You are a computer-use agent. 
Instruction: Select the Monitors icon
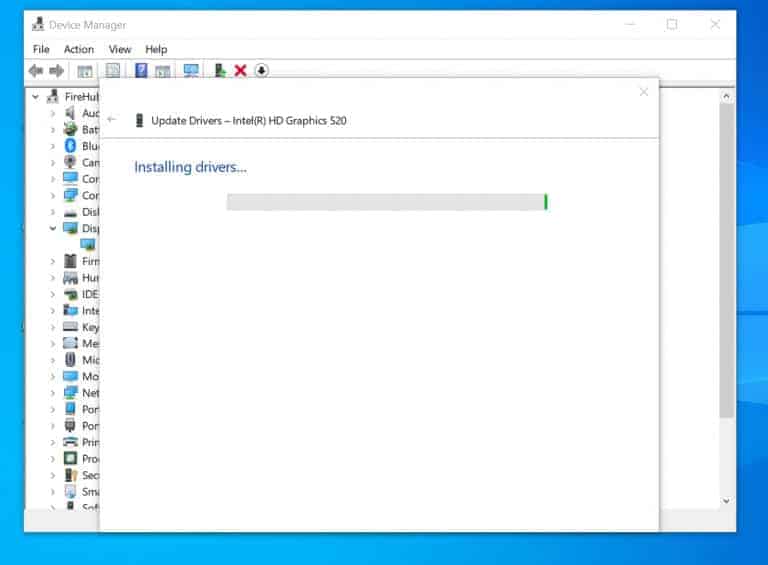click(x=71, y=376)
